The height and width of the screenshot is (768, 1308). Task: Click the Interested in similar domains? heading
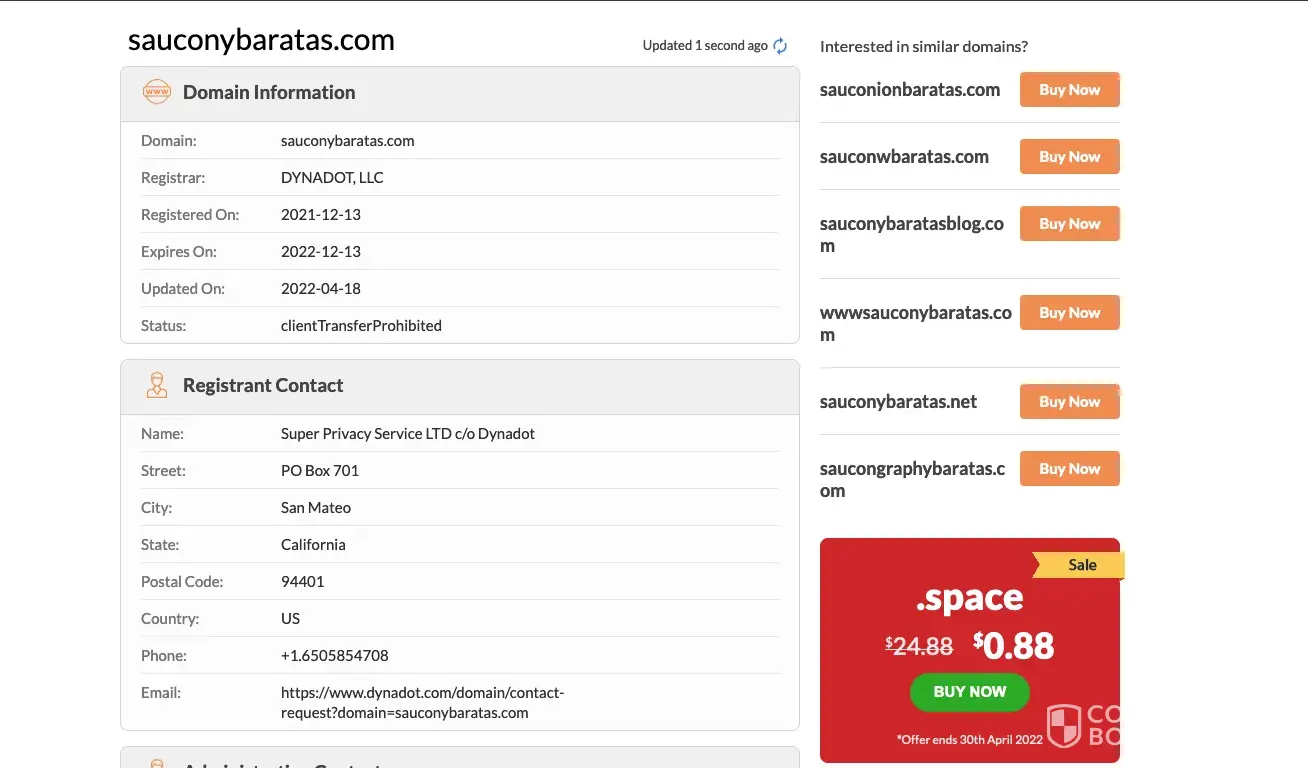pyautogui.click(x=924, y=46)
